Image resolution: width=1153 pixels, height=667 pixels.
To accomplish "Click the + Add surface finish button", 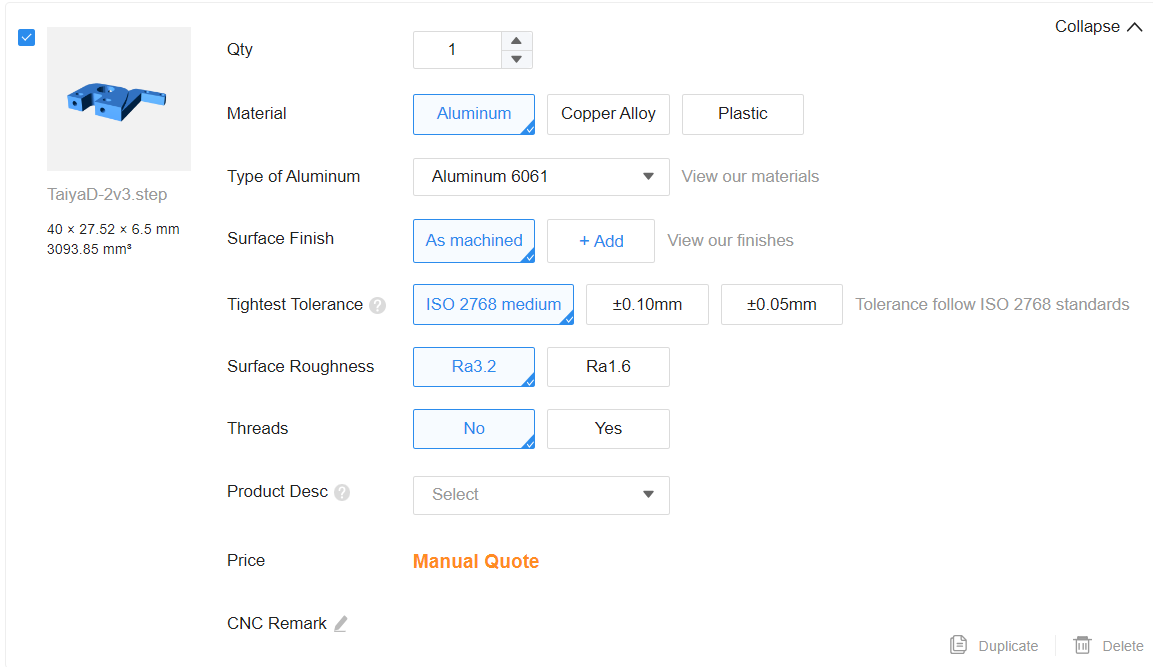I will pyautogui.click(x=600, y=241).
